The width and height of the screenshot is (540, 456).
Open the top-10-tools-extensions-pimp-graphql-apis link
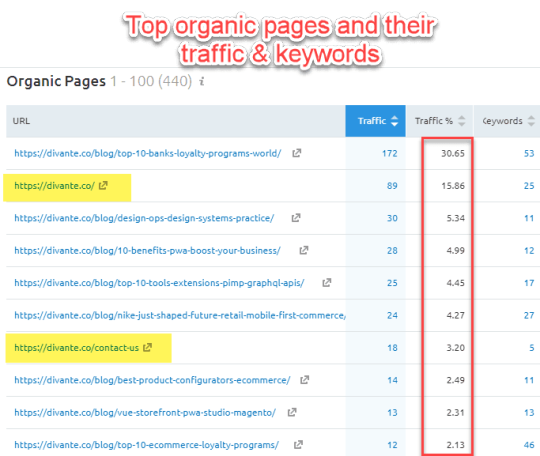(159, 283)
